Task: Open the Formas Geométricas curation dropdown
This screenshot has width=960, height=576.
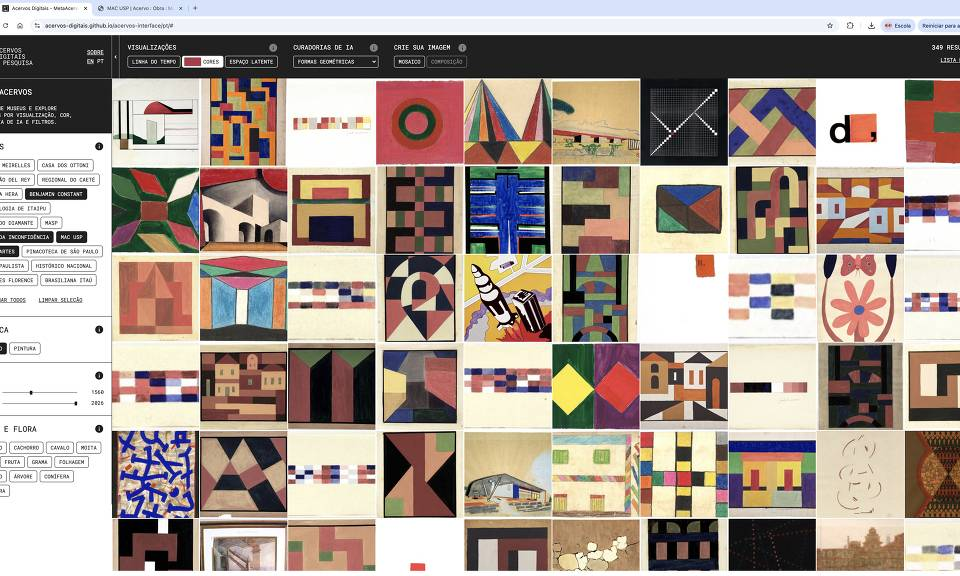Action: 336,62
